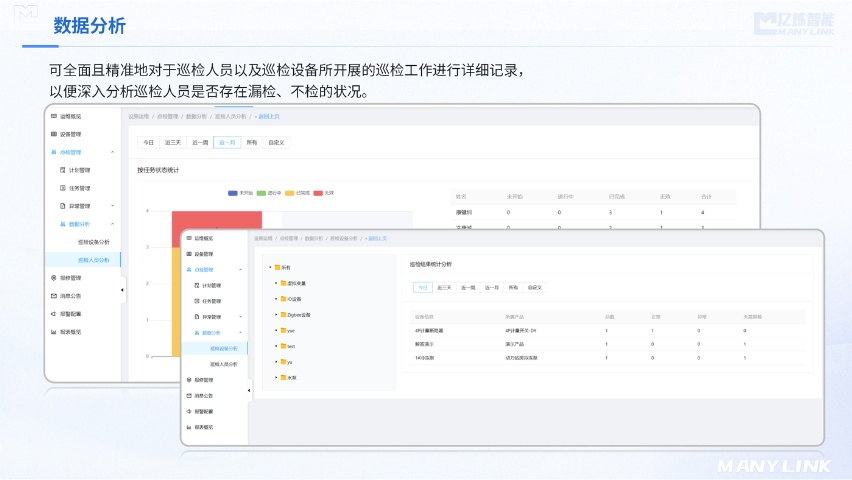Click 设备管理 icon in back window sidebar
The width and height of the screenshot is (852, 480).
pos(54,134)
